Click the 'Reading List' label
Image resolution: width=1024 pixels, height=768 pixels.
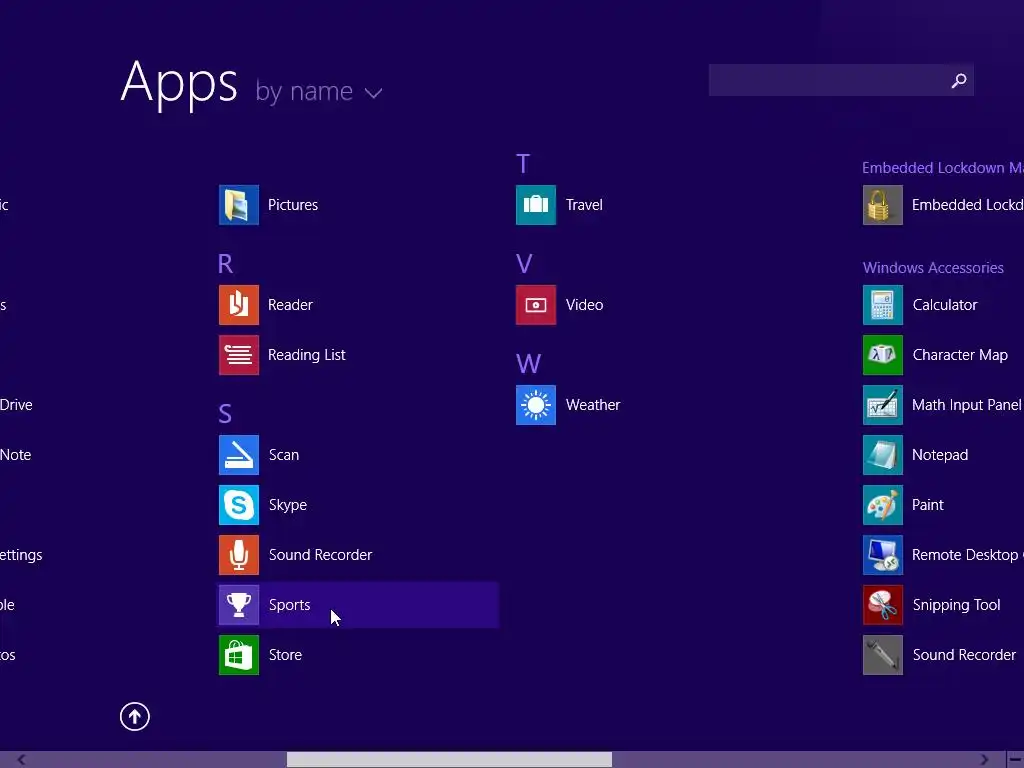pyautogui.click(x=306, y=355)
